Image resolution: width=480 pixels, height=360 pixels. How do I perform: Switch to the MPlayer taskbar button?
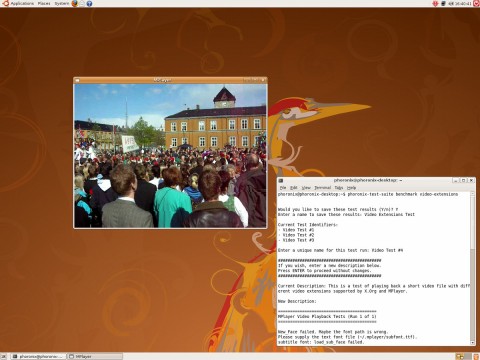pyautogui.click(x=95, y=356)
